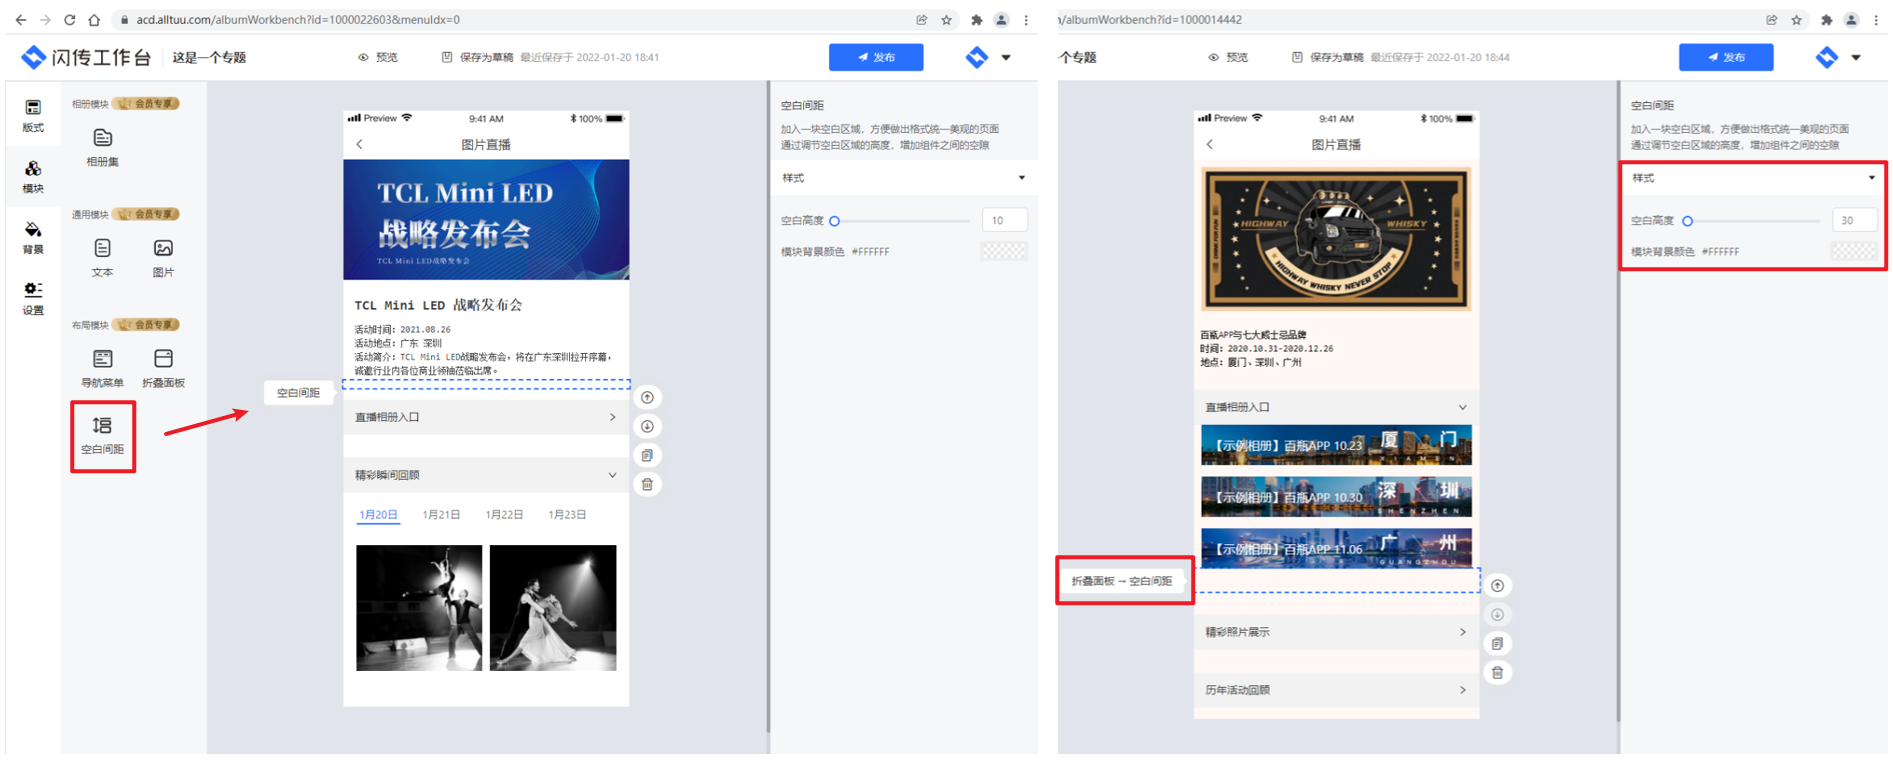Adjust 空白高度 slider handle in left panel
The width and height of the screenshot is (1893, 760).
tap(835, 221)
